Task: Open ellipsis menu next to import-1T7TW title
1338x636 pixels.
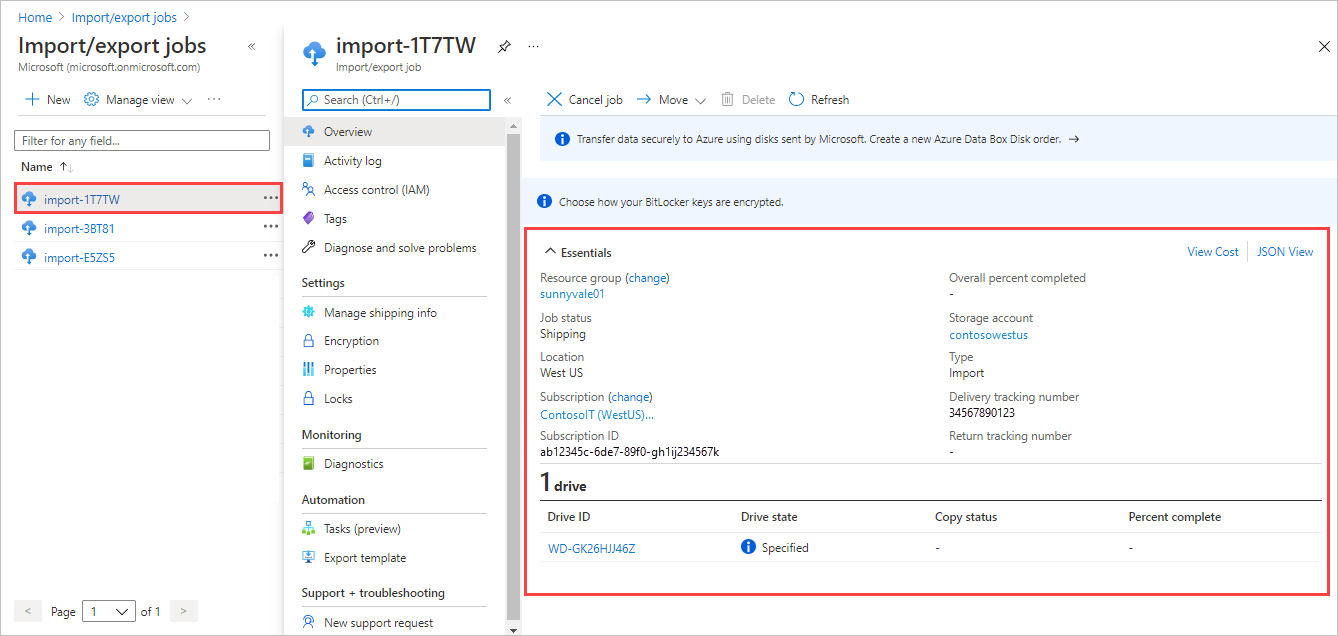Action: click(x=534, y=46)
